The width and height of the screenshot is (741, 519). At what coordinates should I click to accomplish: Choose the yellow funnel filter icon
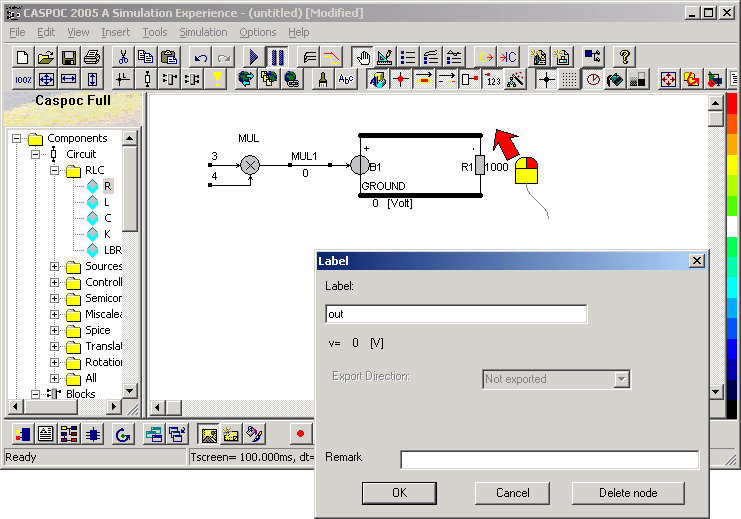pos(217,79)
